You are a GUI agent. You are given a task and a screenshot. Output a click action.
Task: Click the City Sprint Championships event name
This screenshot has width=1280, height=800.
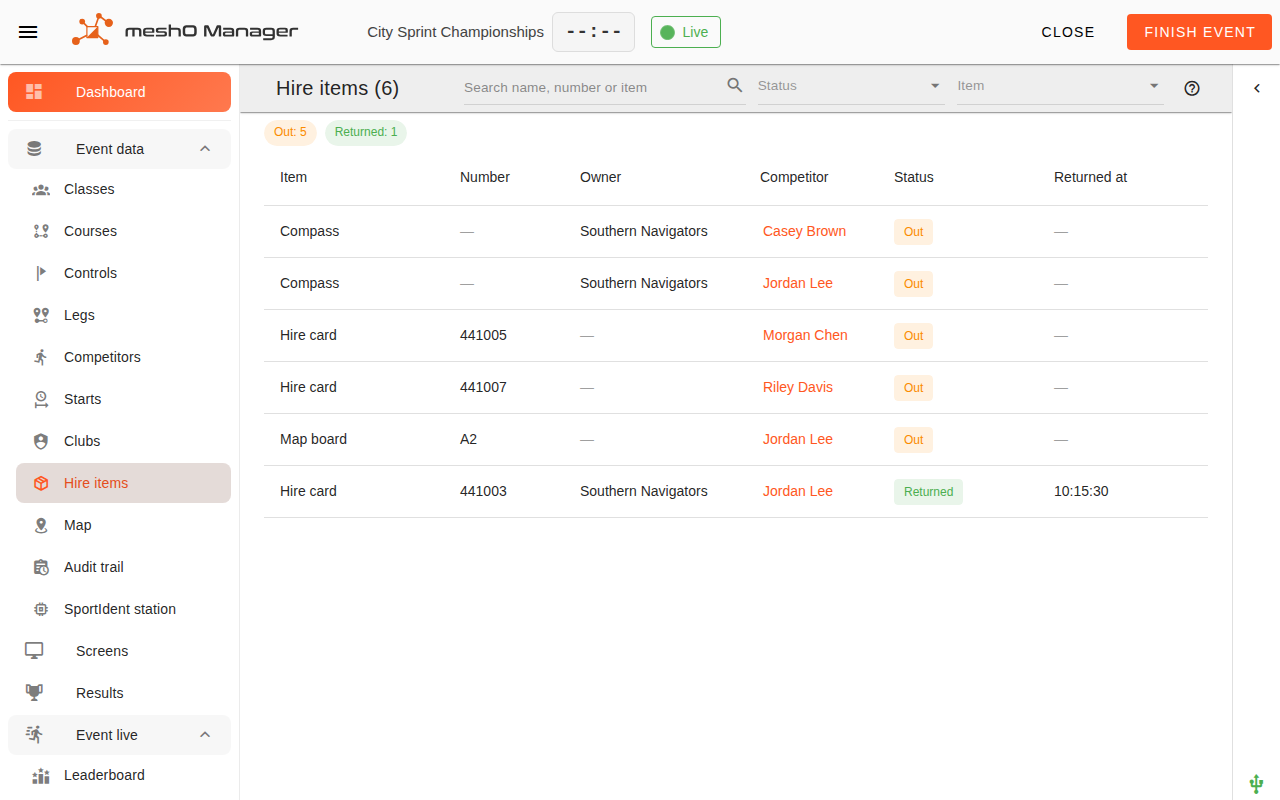pos(455,32)
